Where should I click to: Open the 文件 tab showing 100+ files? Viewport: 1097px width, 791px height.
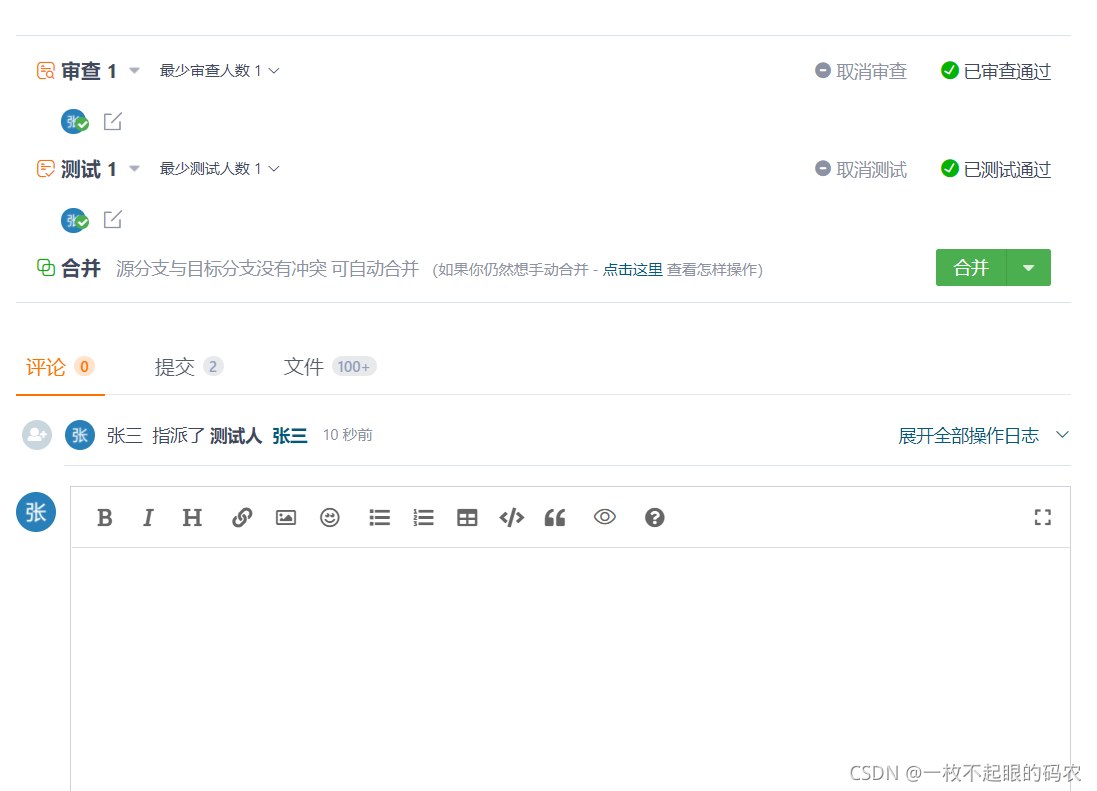303,366
